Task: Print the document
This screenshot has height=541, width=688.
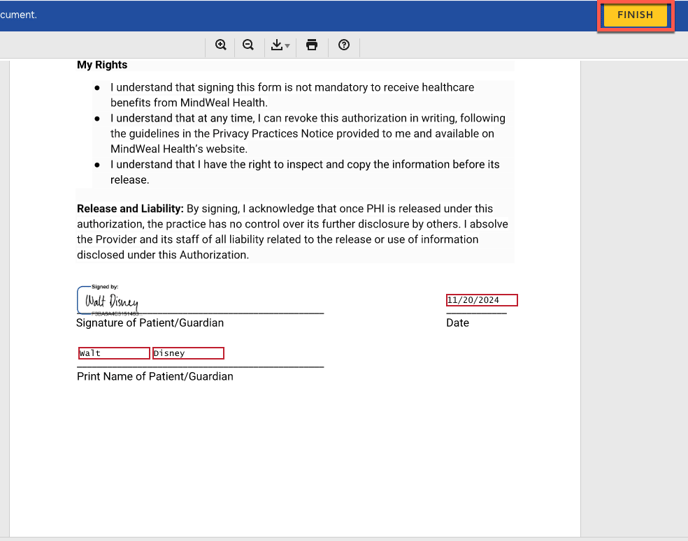Action: tap(312, 45)
